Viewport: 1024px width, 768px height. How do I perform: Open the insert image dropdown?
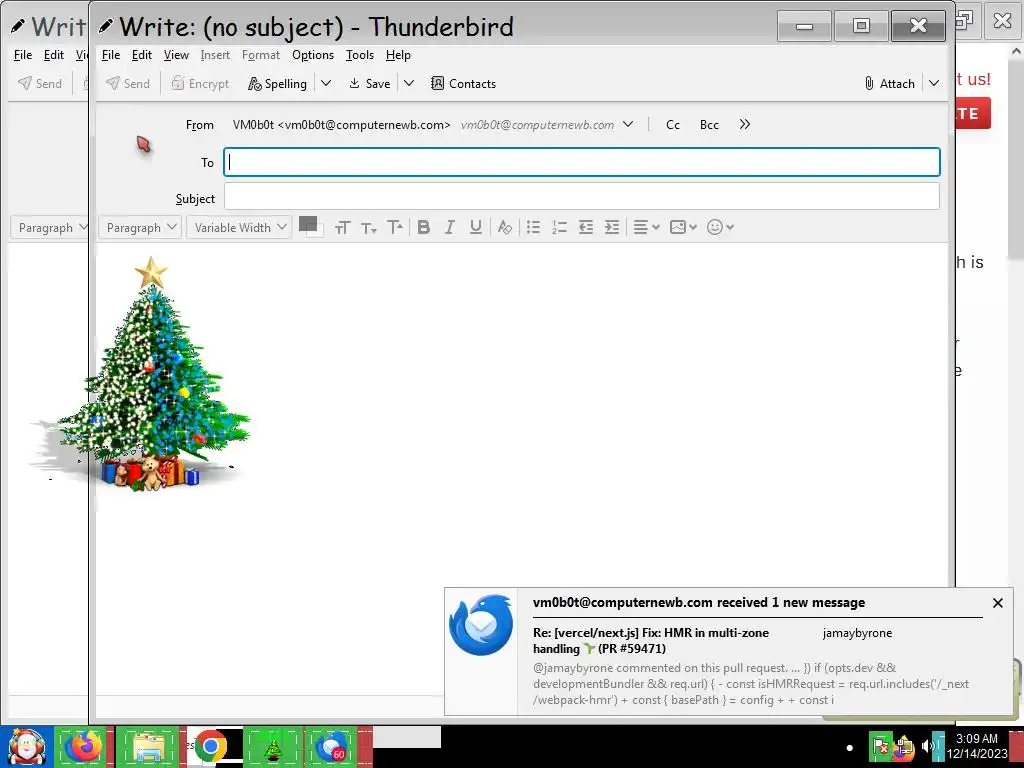coord(683,227)
